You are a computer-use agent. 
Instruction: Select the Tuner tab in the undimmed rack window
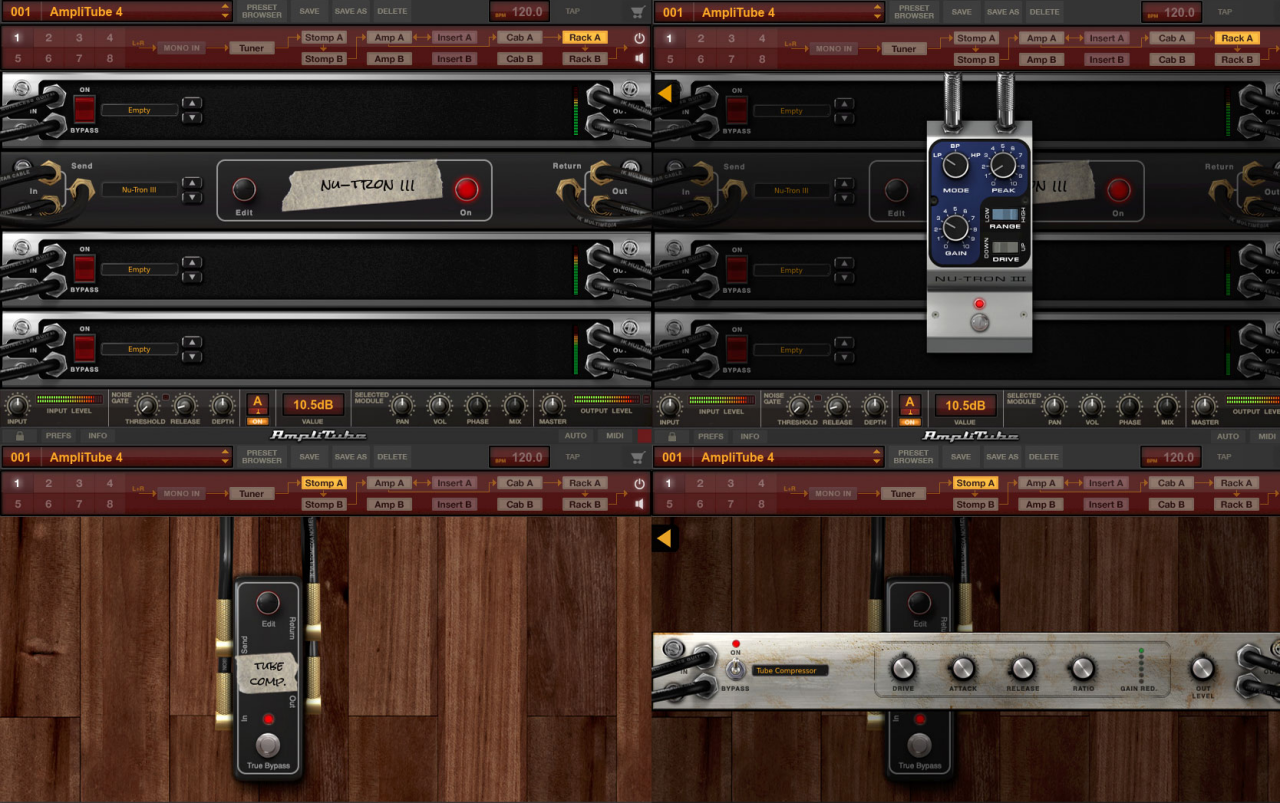(x=252, y=48)
